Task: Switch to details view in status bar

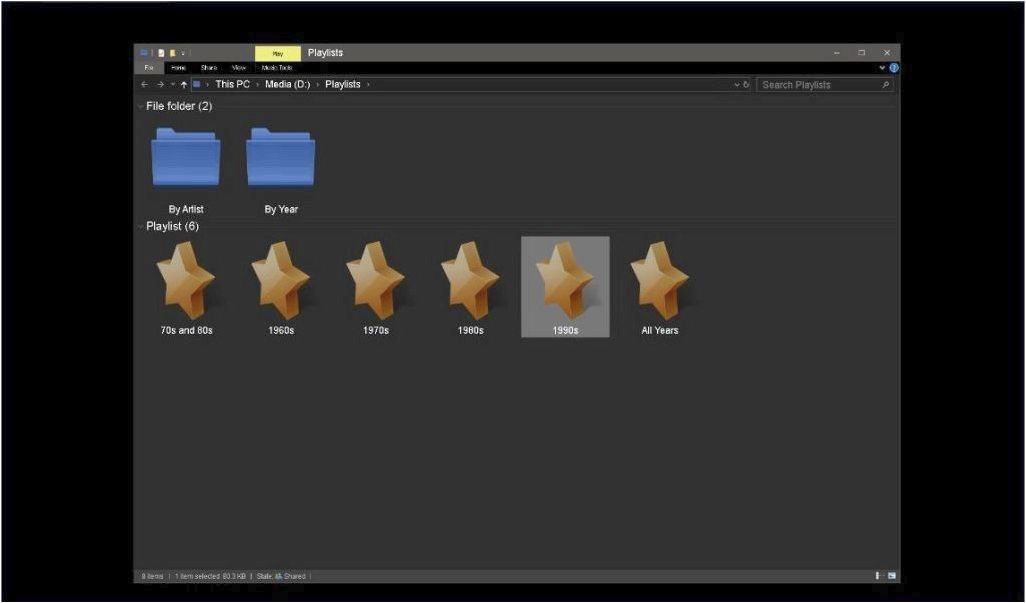Action: tap(878, 576)
